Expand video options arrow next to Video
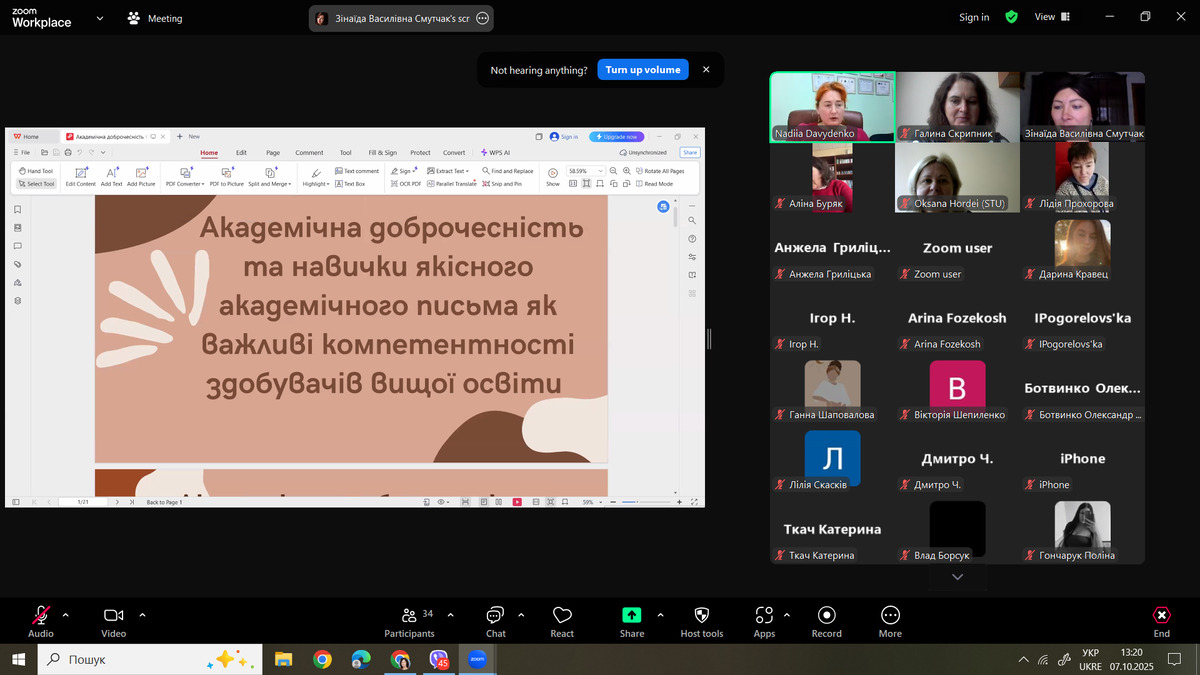This screenshot has height=675, width=1200. coord(143,615)
